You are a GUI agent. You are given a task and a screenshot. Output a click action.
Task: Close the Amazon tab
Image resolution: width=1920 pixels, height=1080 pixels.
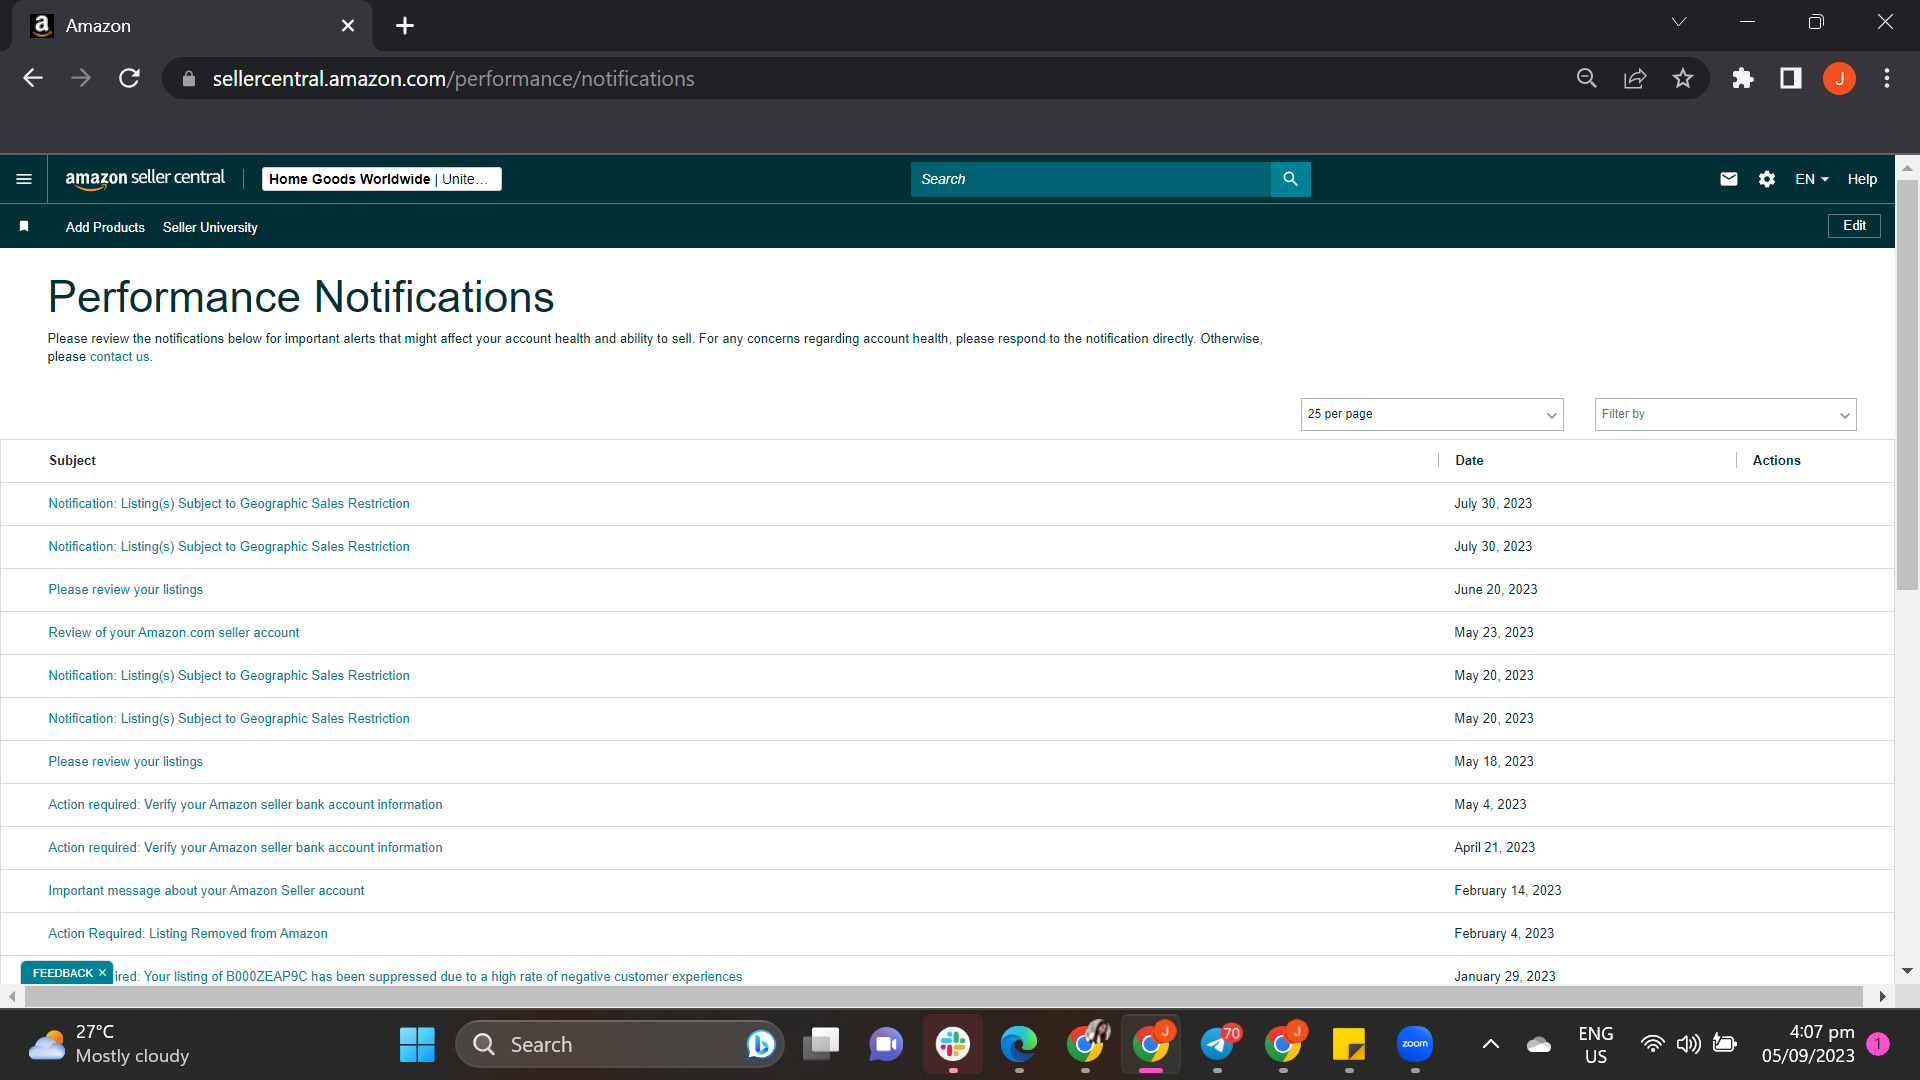348,26
